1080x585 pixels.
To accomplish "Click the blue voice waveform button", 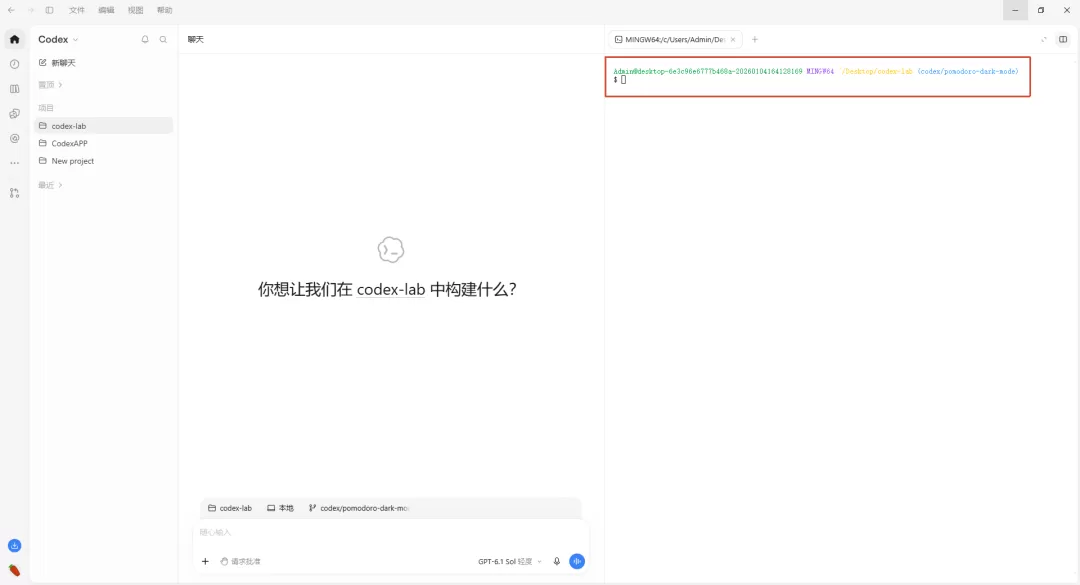I will coord(577,562).
